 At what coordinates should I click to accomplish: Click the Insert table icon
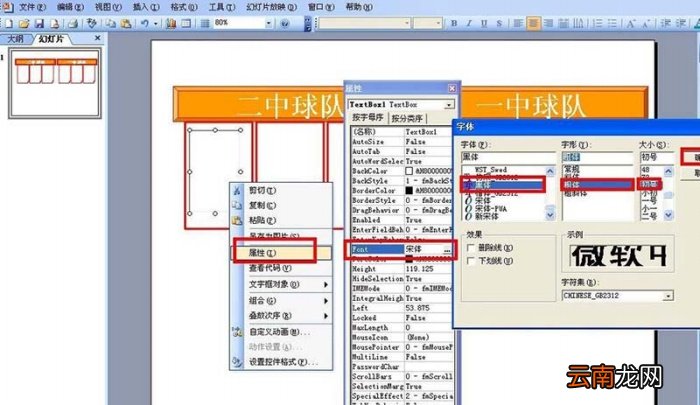186,23
